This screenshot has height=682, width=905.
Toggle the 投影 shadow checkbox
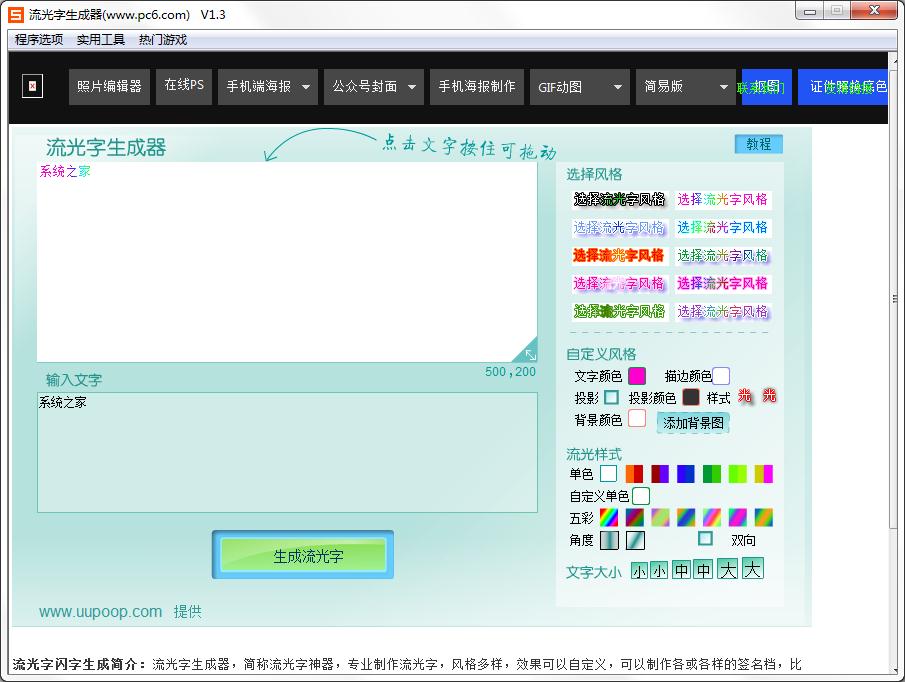pyautogui.click(x=611, y=398)
